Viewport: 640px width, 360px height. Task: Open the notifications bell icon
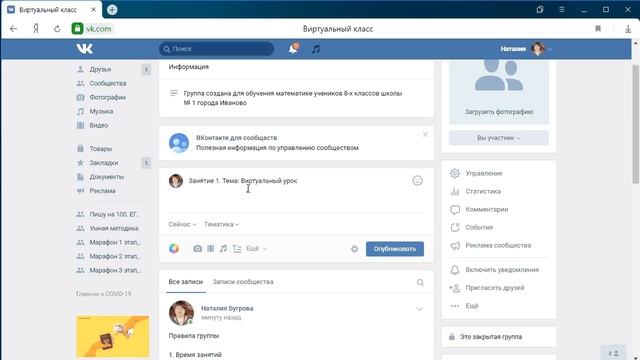click(293, 49)
